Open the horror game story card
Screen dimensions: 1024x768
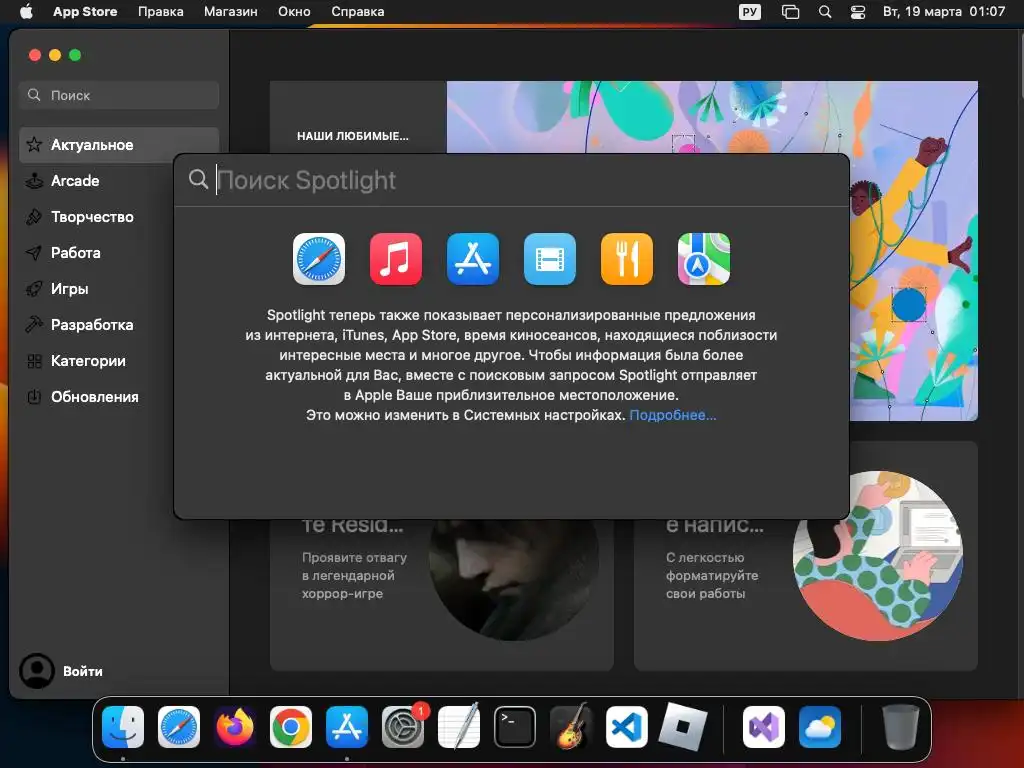tap(441, 594)
